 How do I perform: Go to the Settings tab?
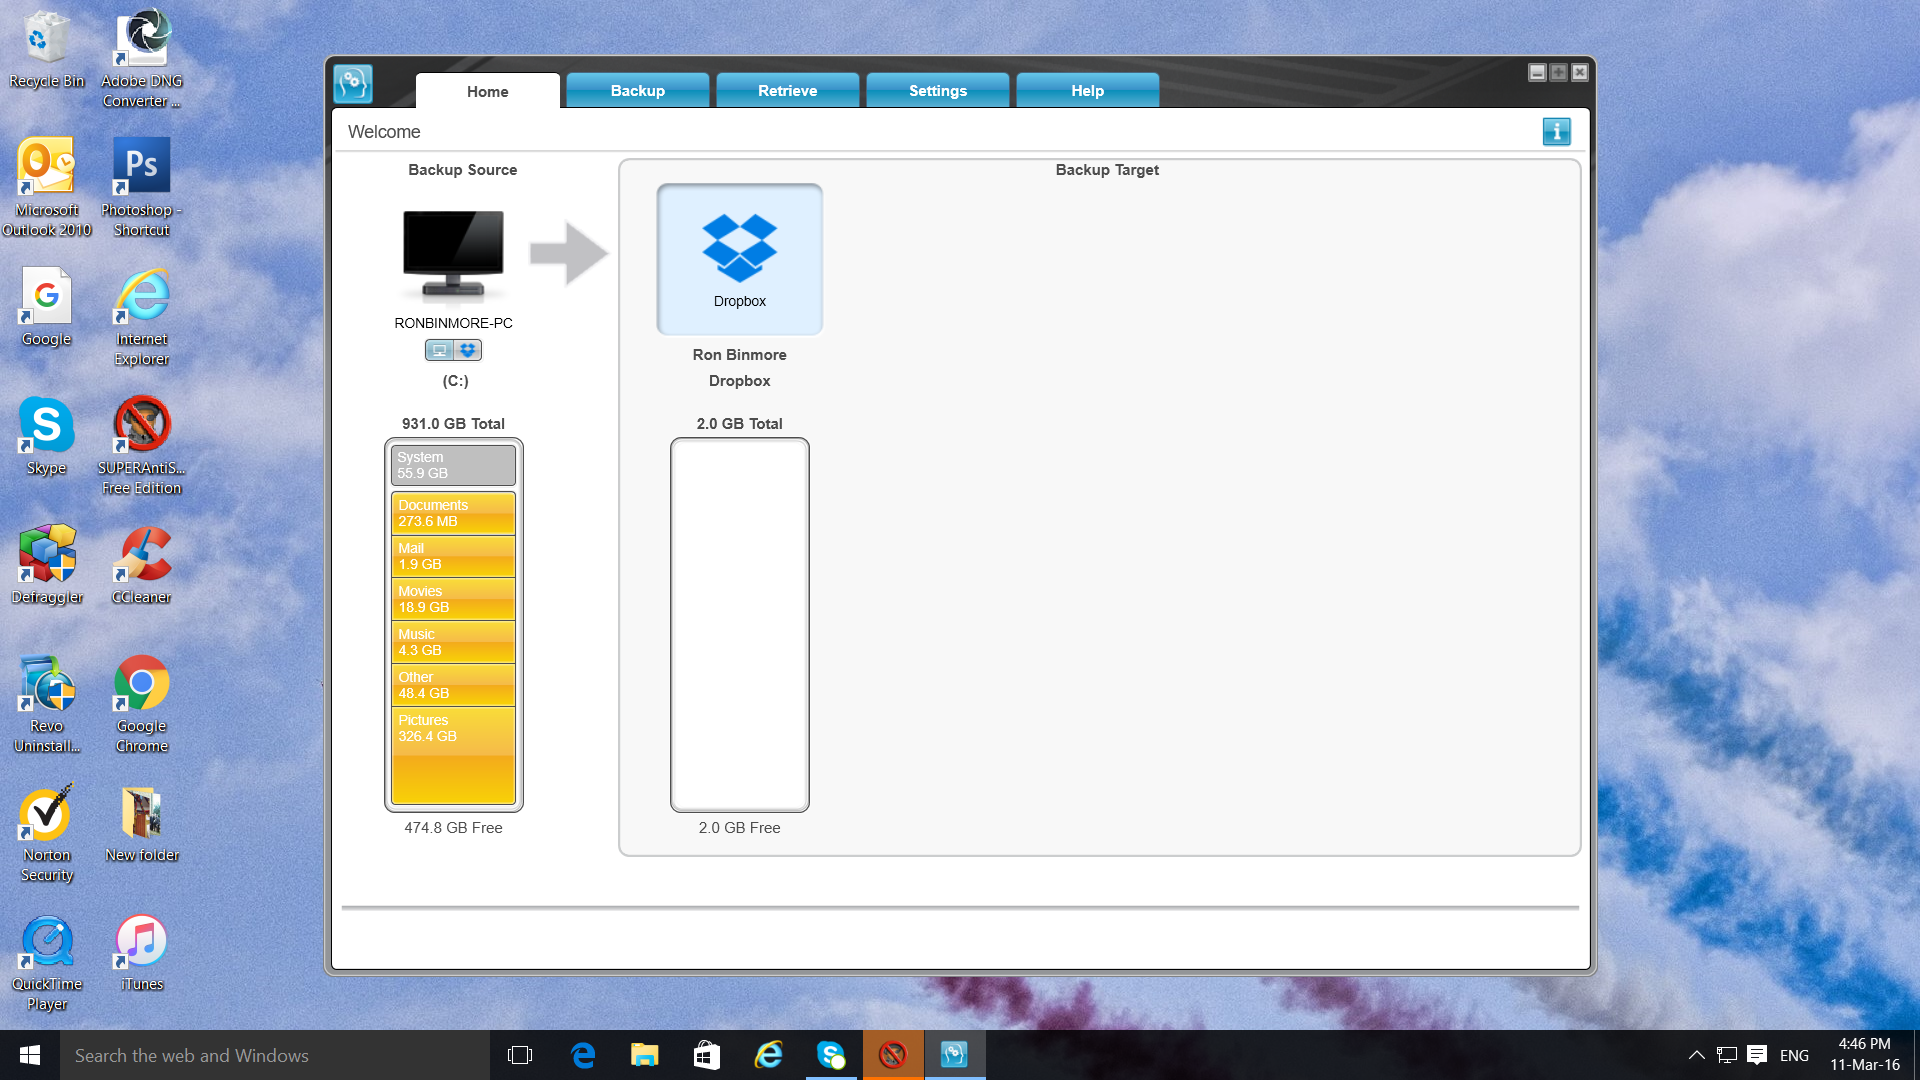[x=937, y=91]
